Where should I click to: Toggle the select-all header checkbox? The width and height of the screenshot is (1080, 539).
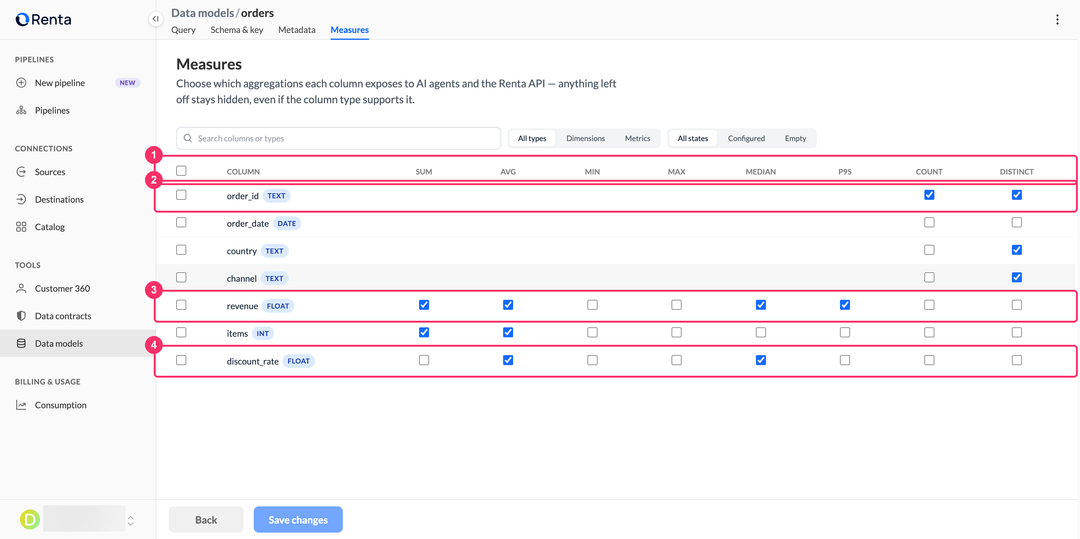click(x=181, y=171)
